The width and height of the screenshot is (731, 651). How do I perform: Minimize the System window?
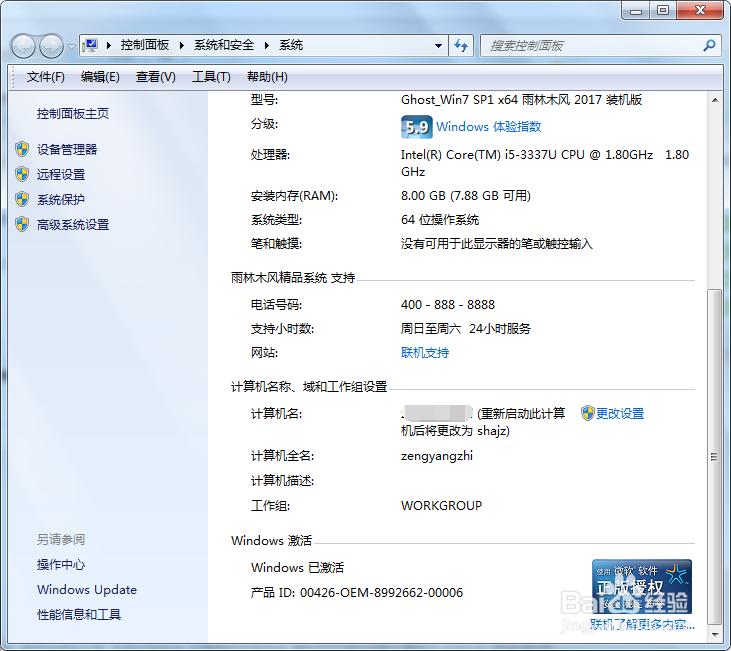pyautogui.click(x=636, y=11)
